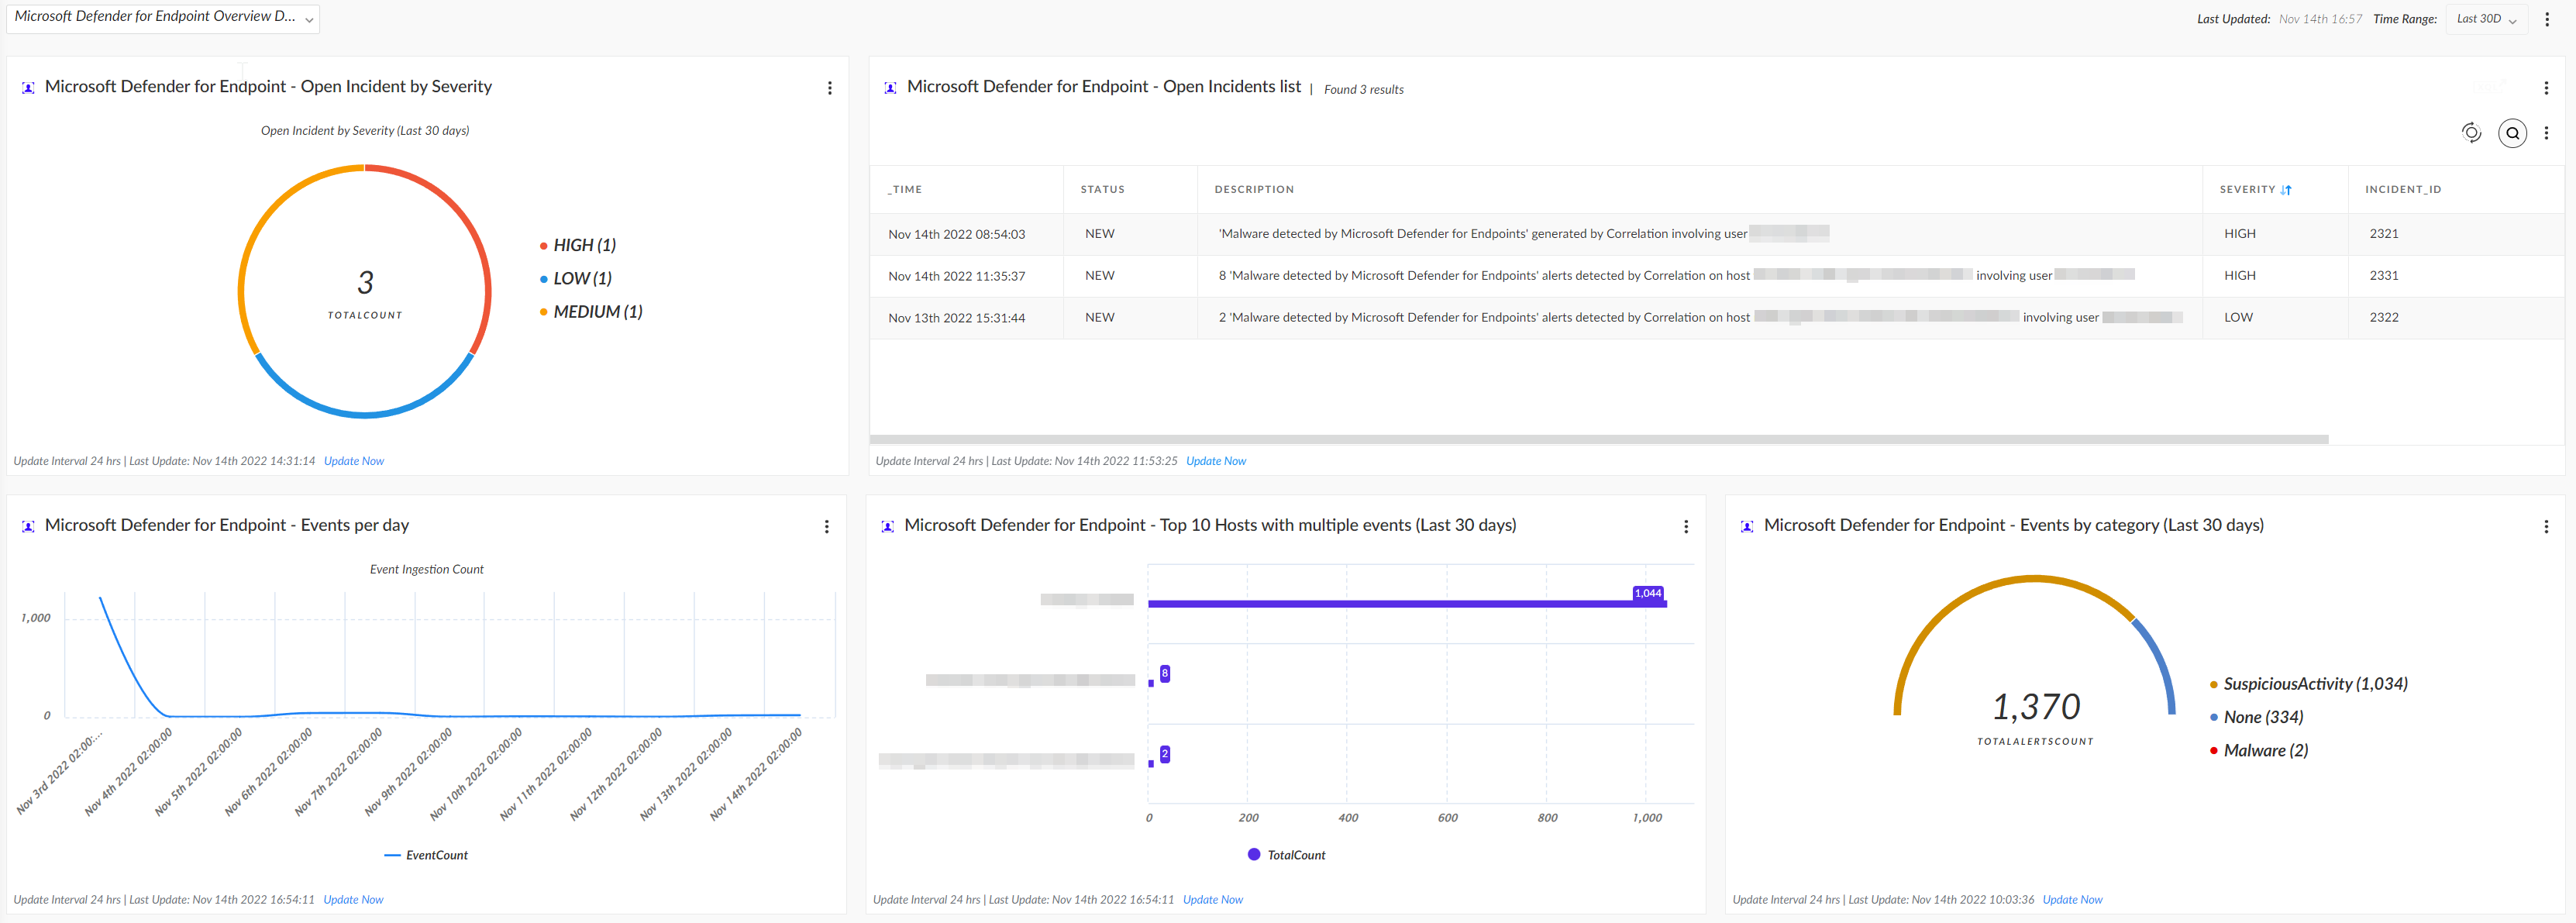The width and height of the screenshot is (2576, 923).
Task: Click the STATUS column header
Action: tap(1102, 190)
